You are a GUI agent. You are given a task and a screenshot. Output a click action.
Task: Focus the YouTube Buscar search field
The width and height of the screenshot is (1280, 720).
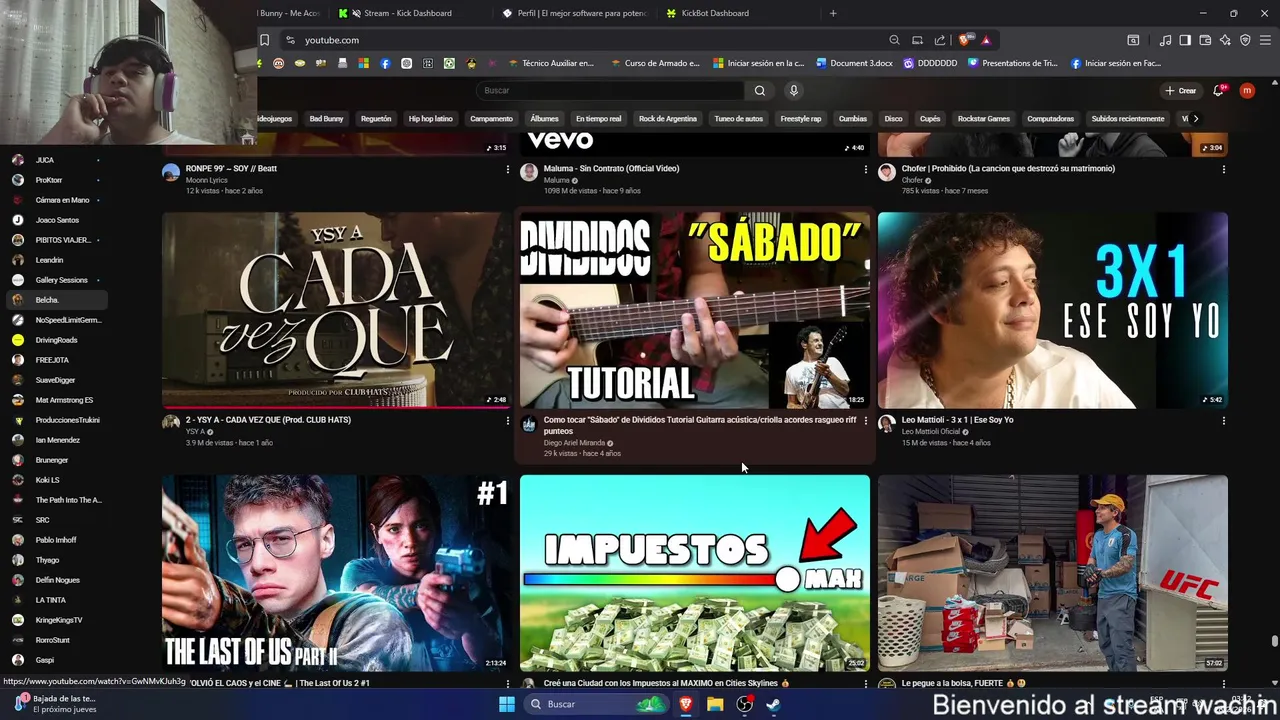pyautogui.click(x=610, y=91)
